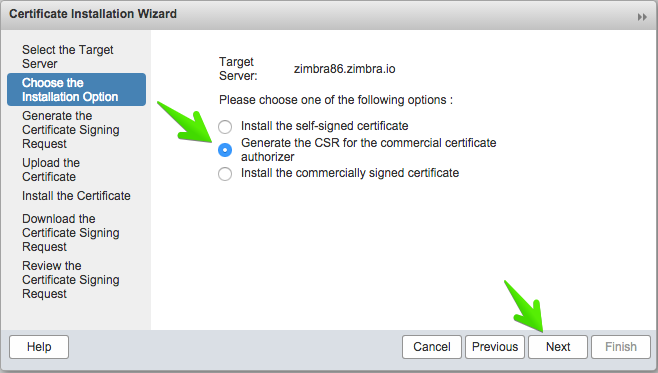Open the Choose the Installation Option step
658x373 pixels.
(76, 89)
